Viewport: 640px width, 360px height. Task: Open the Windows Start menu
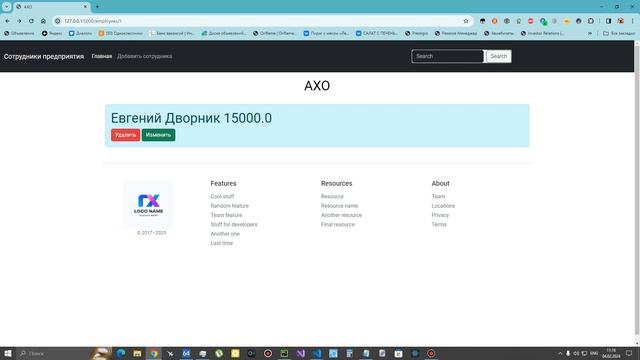pyautogui.click(x=7, y=353)
